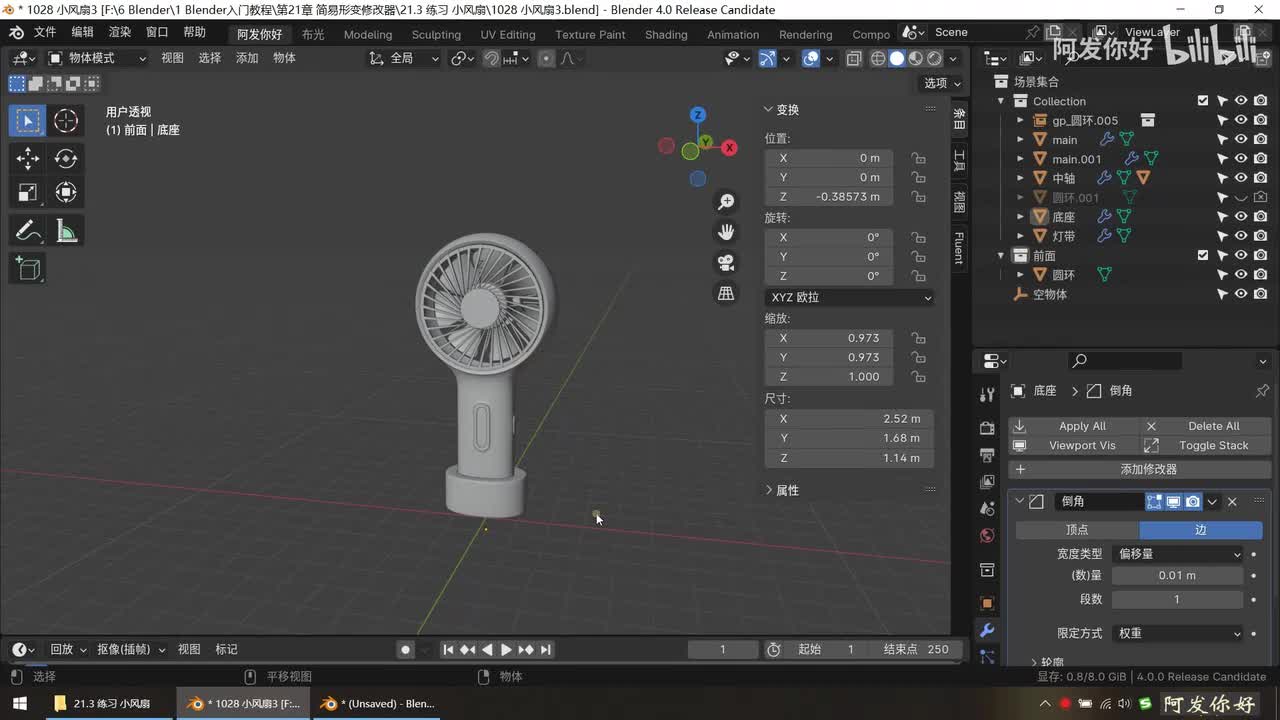The height and width of the screenshot is (720, 1280).
Task: Remove the 倒角 modifier with its X
Action: pyautogui.click(x=1232, y=502)
